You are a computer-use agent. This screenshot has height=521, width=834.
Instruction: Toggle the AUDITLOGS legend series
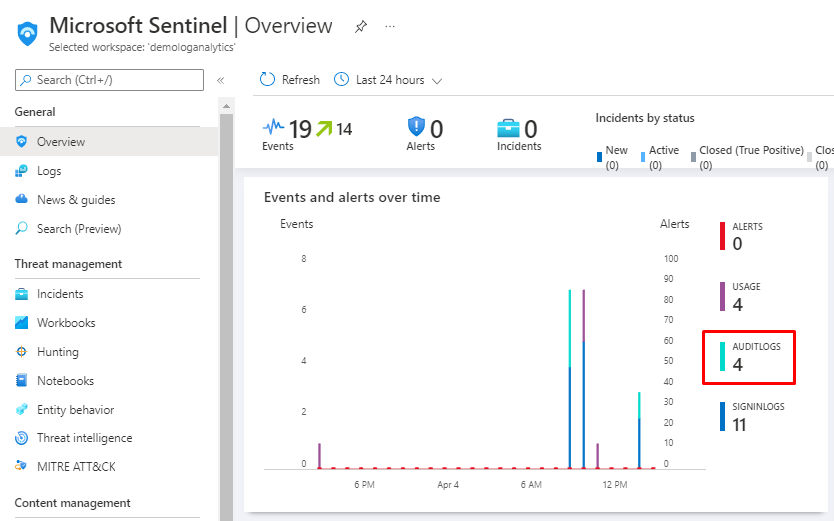pyautogui.click(x=749, y=356)
